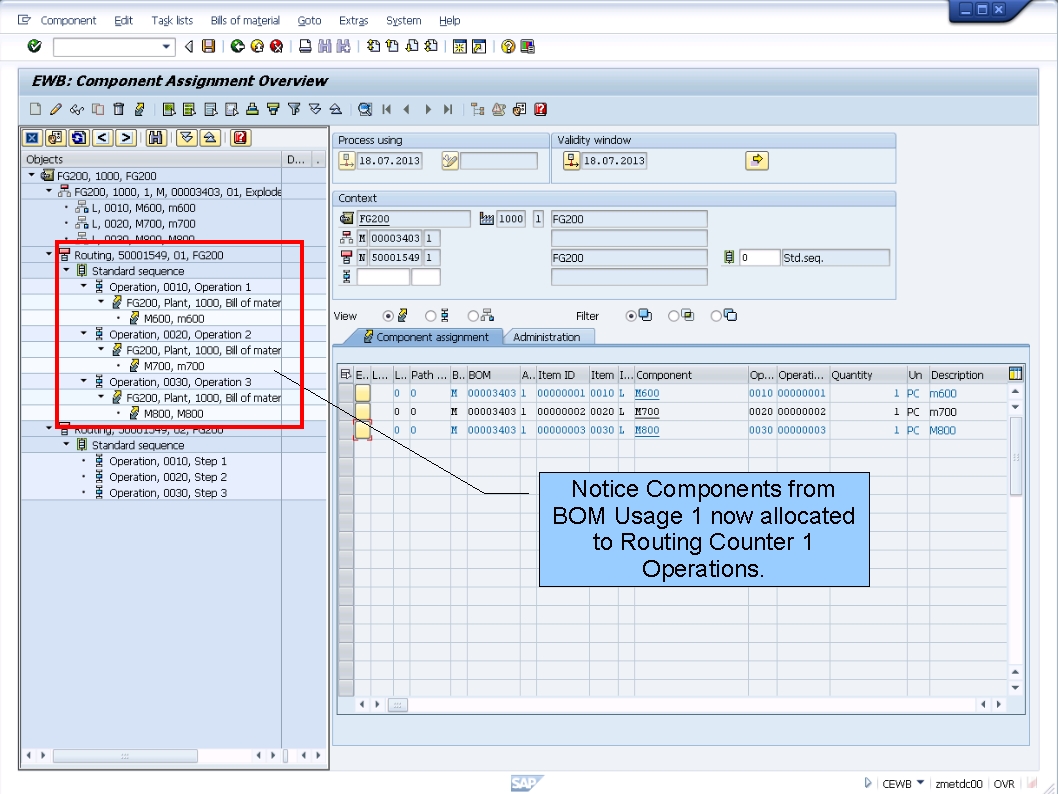This screenshot has width=1058, height=794.
Task: Click the binoculars search icon above the Objects tree
Action: click(158, 137)
